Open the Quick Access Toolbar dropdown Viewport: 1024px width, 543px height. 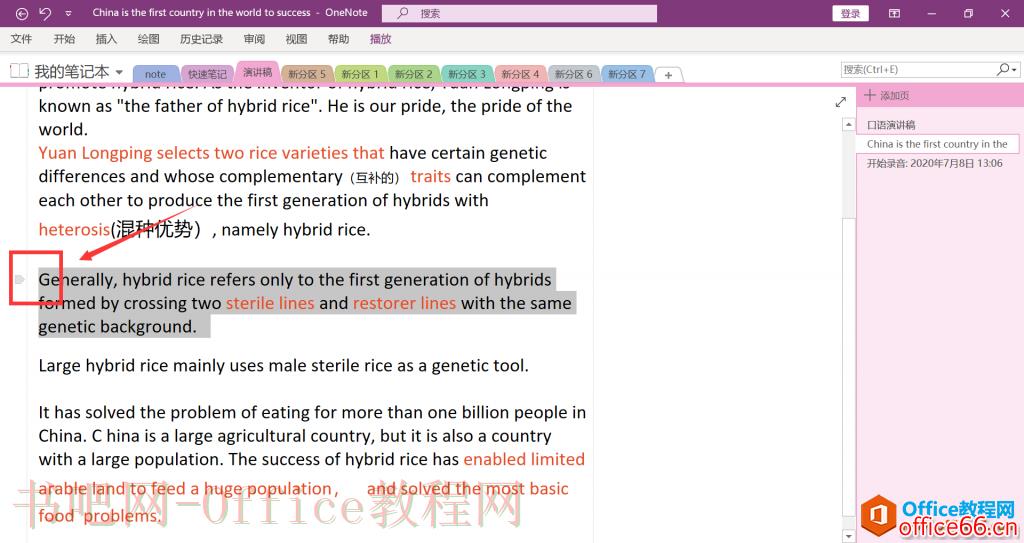(x=69, y=14)
